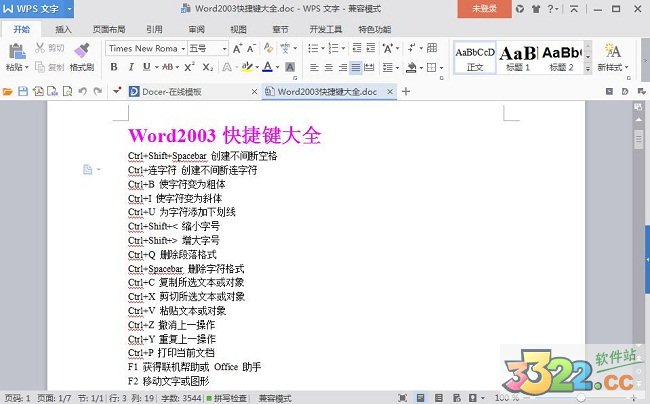Apply the 正文 style
Screen dimensions: 650x404
click(x=475, y=58)
